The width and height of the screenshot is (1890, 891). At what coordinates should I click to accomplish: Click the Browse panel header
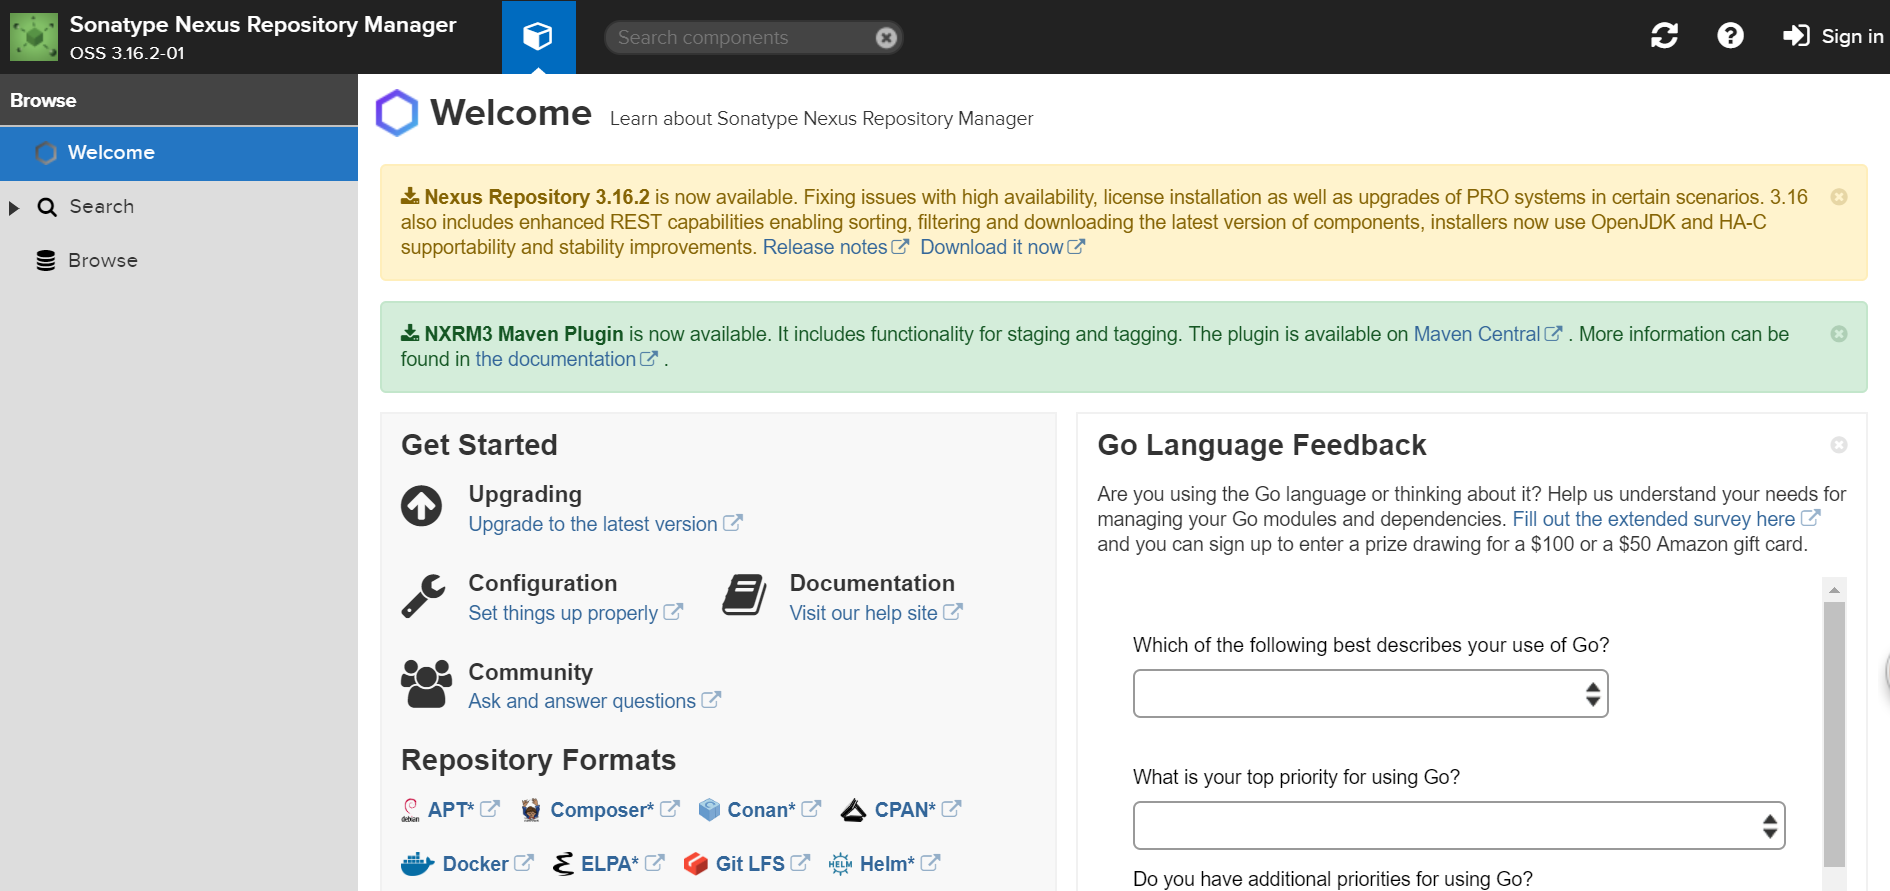click(179, 100)
